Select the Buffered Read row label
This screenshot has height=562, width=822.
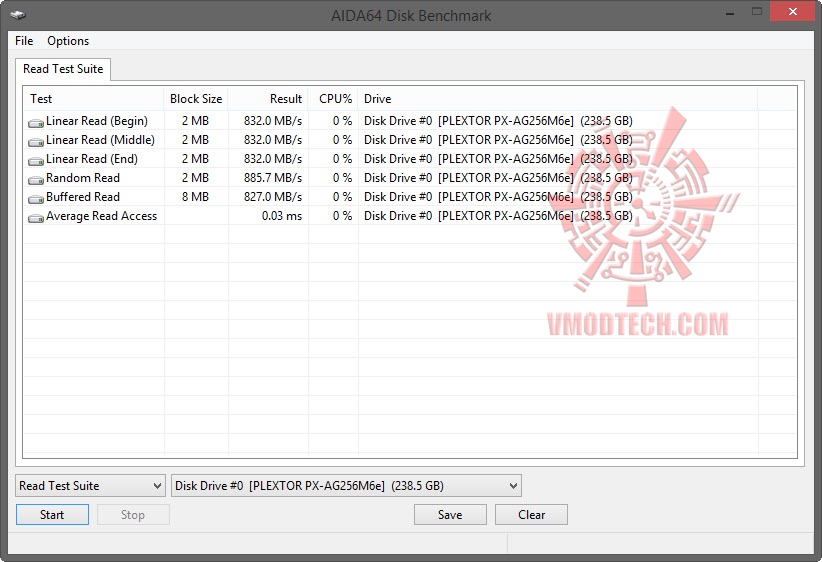(83, 197)
